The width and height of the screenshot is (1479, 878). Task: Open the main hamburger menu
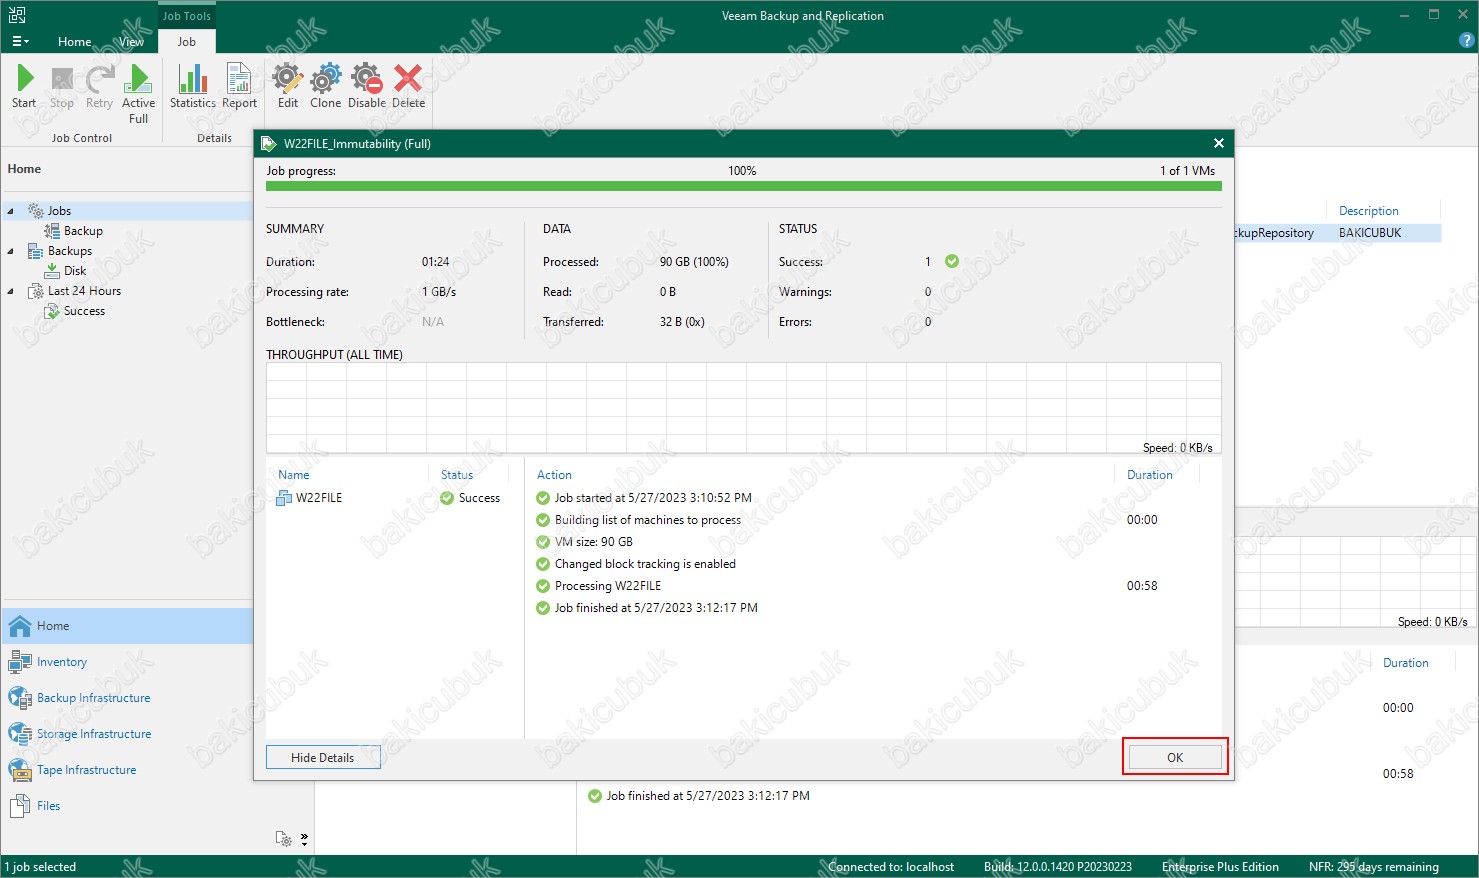click(20, 42)
